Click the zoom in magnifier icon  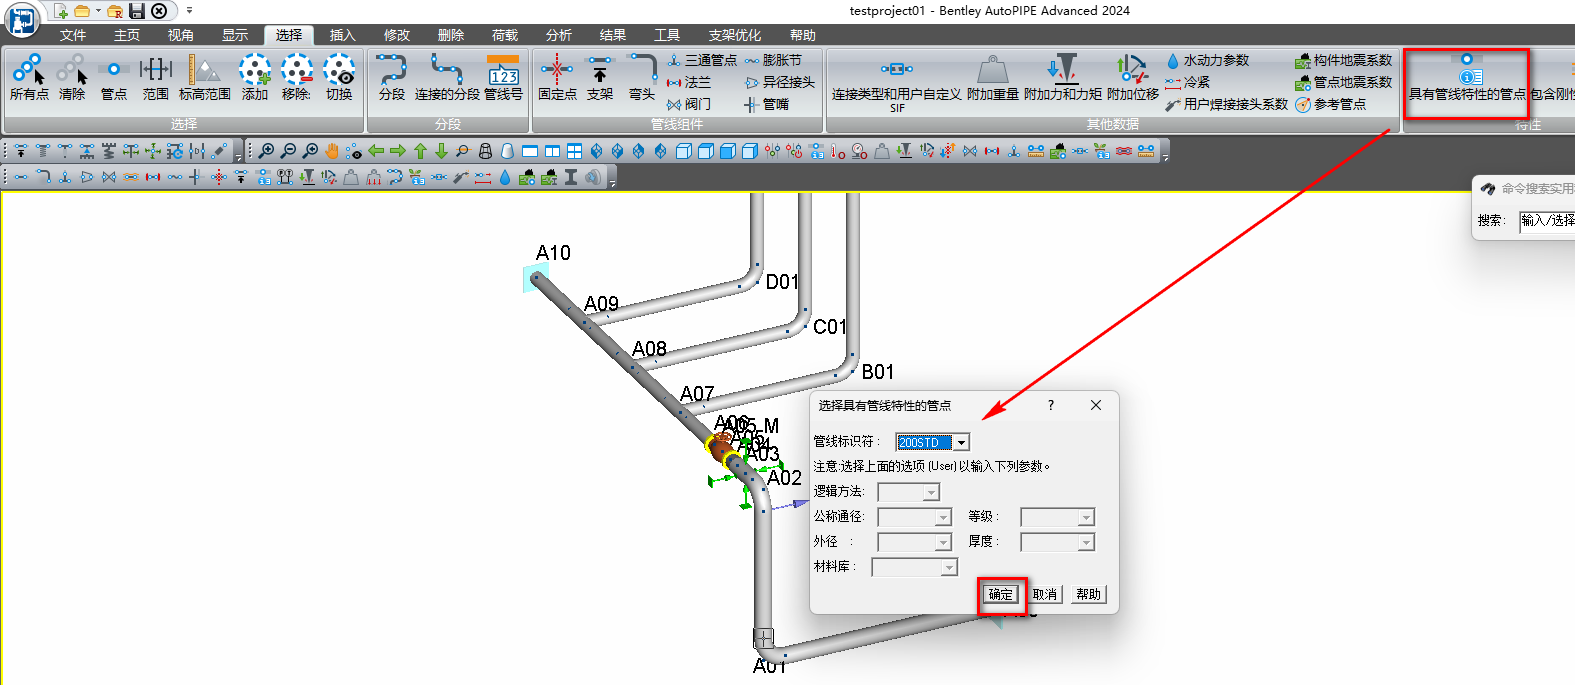266,151
